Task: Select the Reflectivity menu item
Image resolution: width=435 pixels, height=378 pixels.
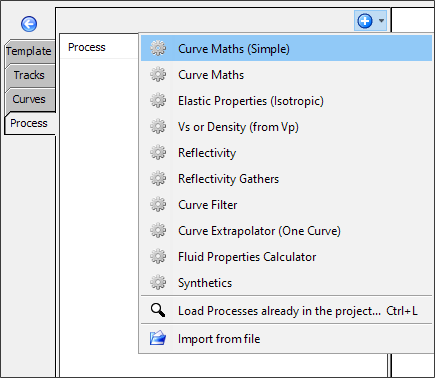Action: (286, 153)
